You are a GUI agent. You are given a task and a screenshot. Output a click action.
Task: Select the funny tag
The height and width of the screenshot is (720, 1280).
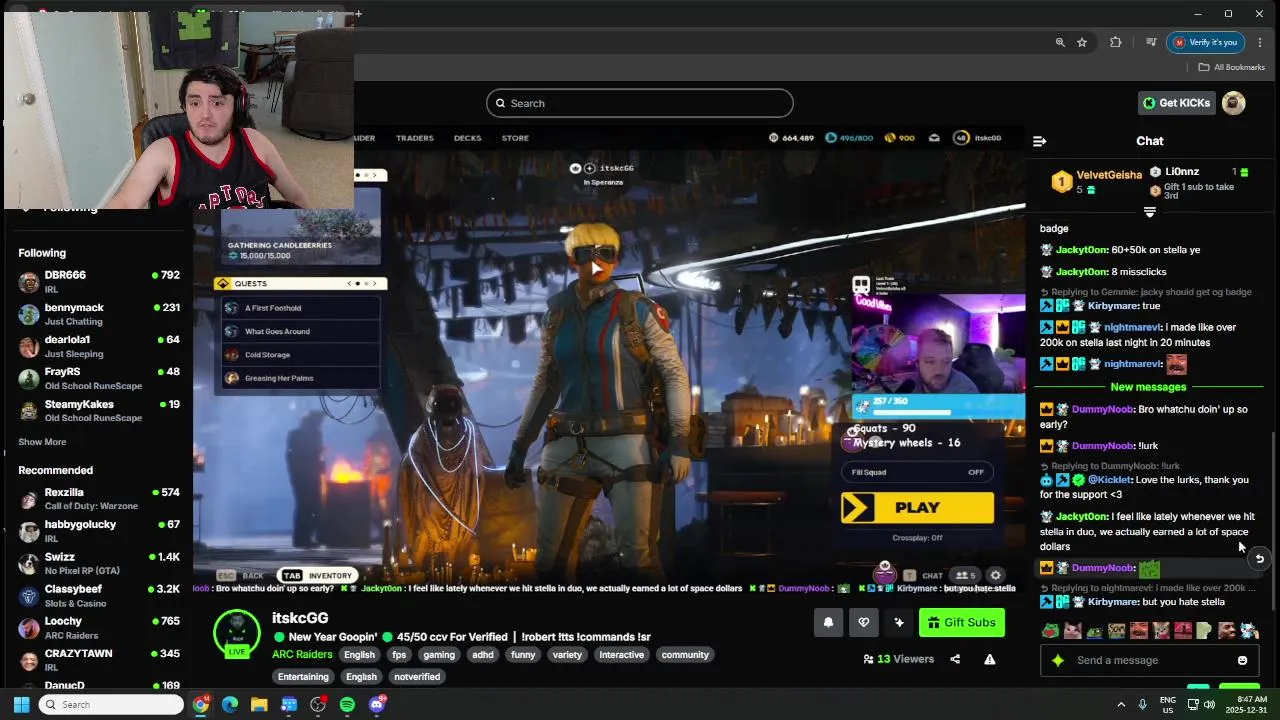(x=523, y=655)
